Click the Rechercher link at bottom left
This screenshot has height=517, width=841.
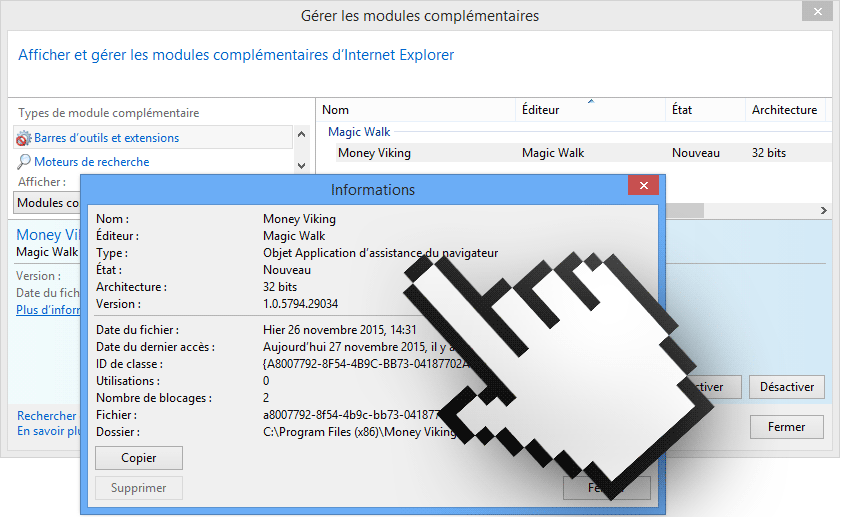(x=46, y=415)
